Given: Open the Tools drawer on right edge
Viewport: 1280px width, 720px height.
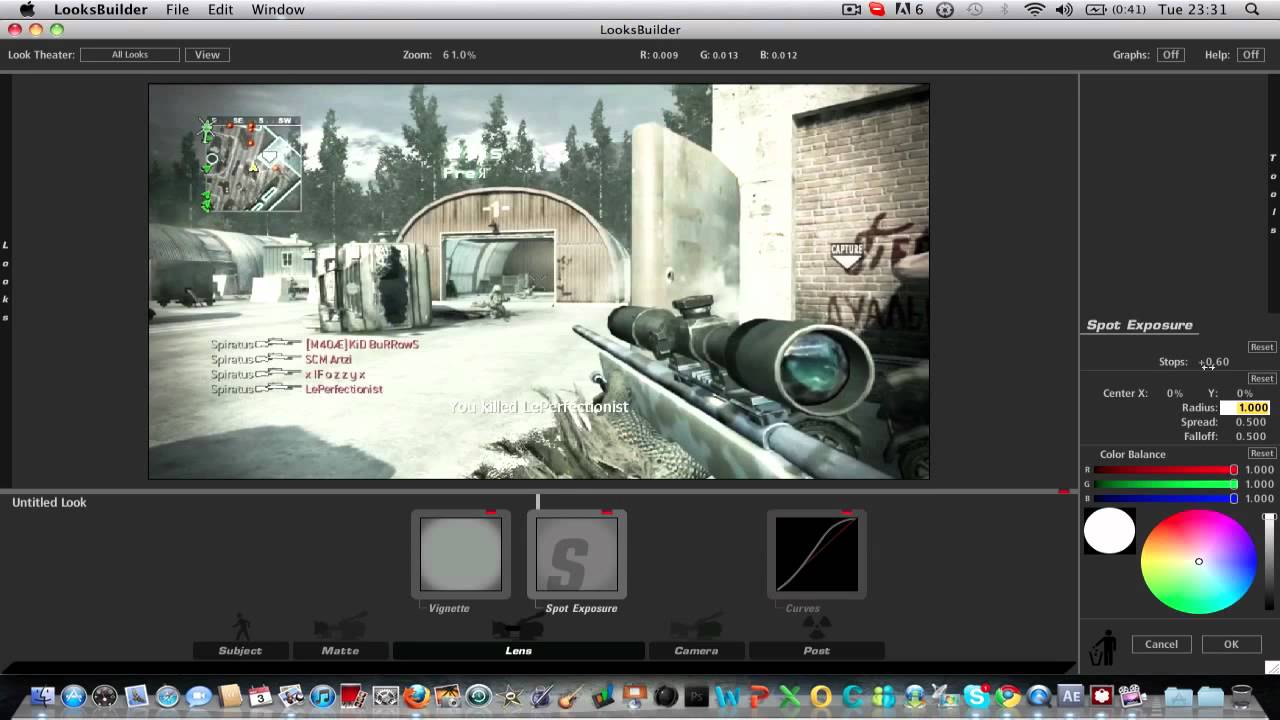Looking at the screenshot, I should coord(1273,194).
